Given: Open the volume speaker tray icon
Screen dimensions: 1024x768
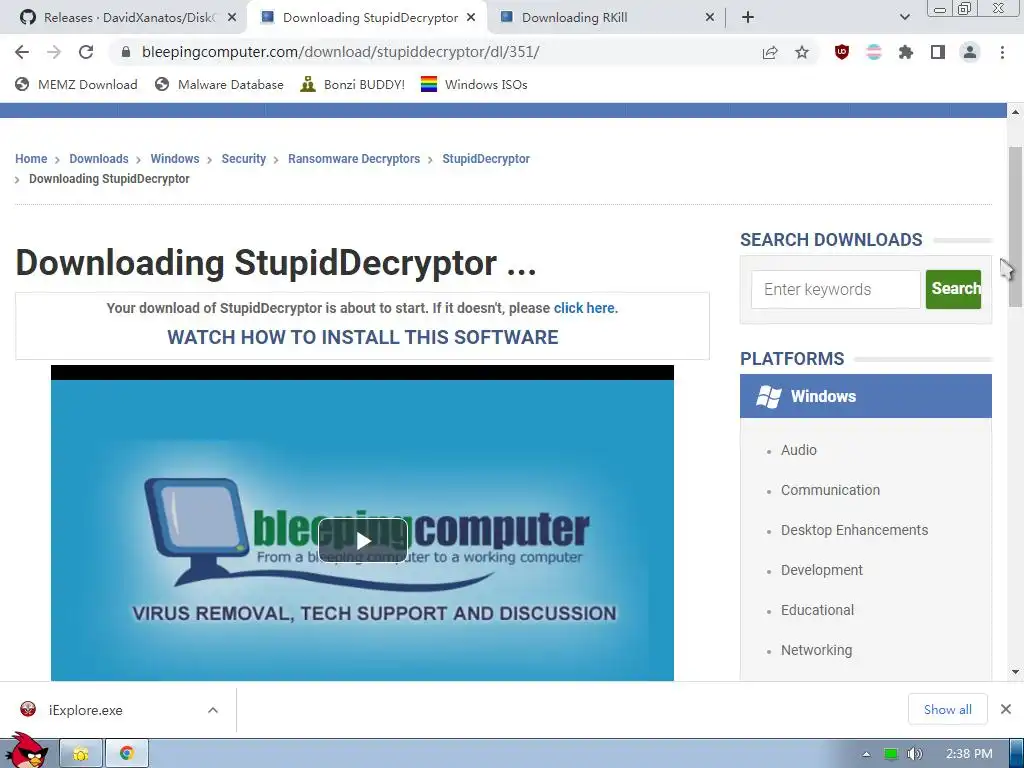Looking at the screenshot, I should click(x=915, y=754).
